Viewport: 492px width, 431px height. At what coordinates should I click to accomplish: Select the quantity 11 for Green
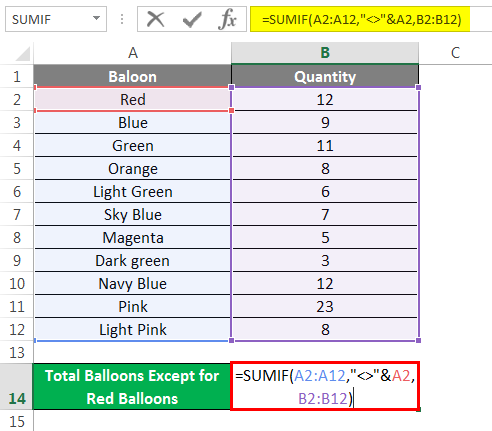(325, 145)
